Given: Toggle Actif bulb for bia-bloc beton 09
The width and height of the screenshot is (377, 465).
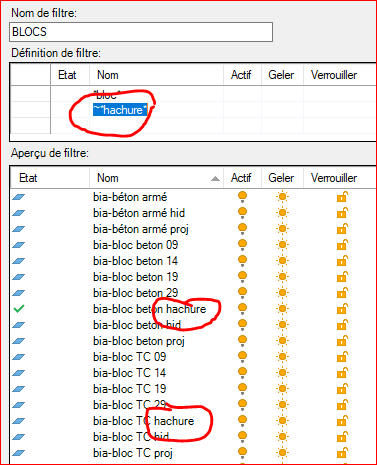Looking at the screenshot, I should (x=242, y=245).
